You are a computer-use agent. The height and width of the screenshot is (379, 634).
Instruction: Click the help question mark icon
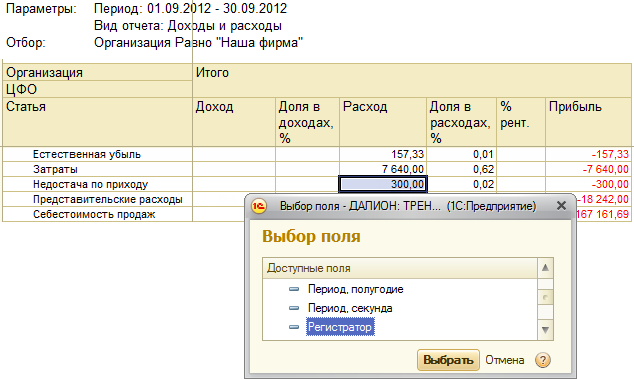click(543, 360)
